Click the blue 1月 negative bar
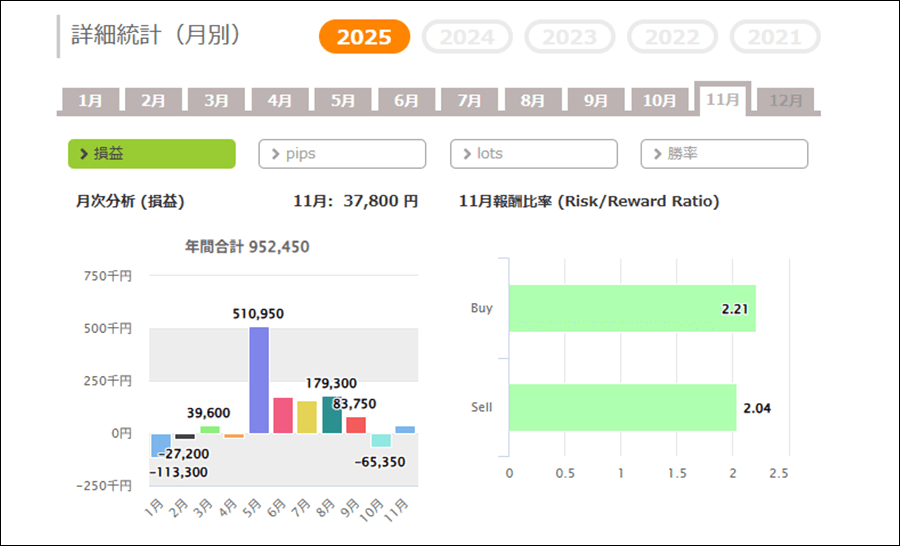The height and width of the screenshot is (546, 900). 160,445
